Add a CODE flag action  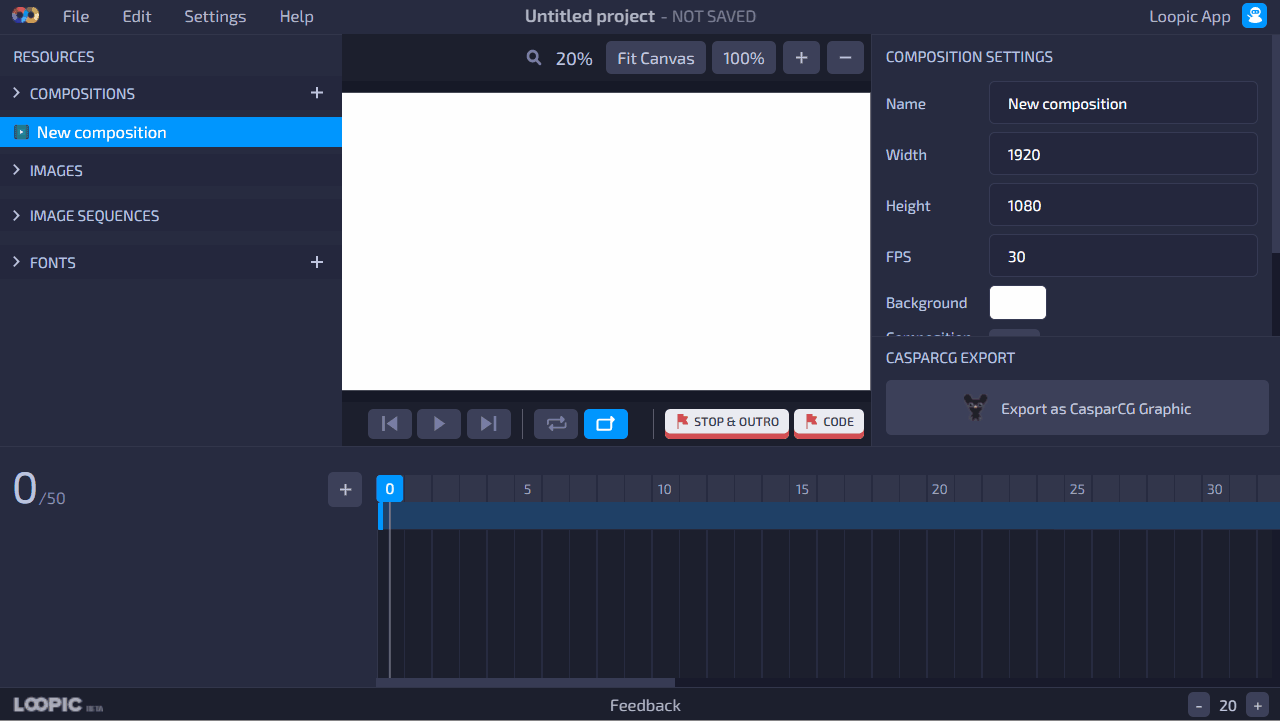(x=829, y=422)
